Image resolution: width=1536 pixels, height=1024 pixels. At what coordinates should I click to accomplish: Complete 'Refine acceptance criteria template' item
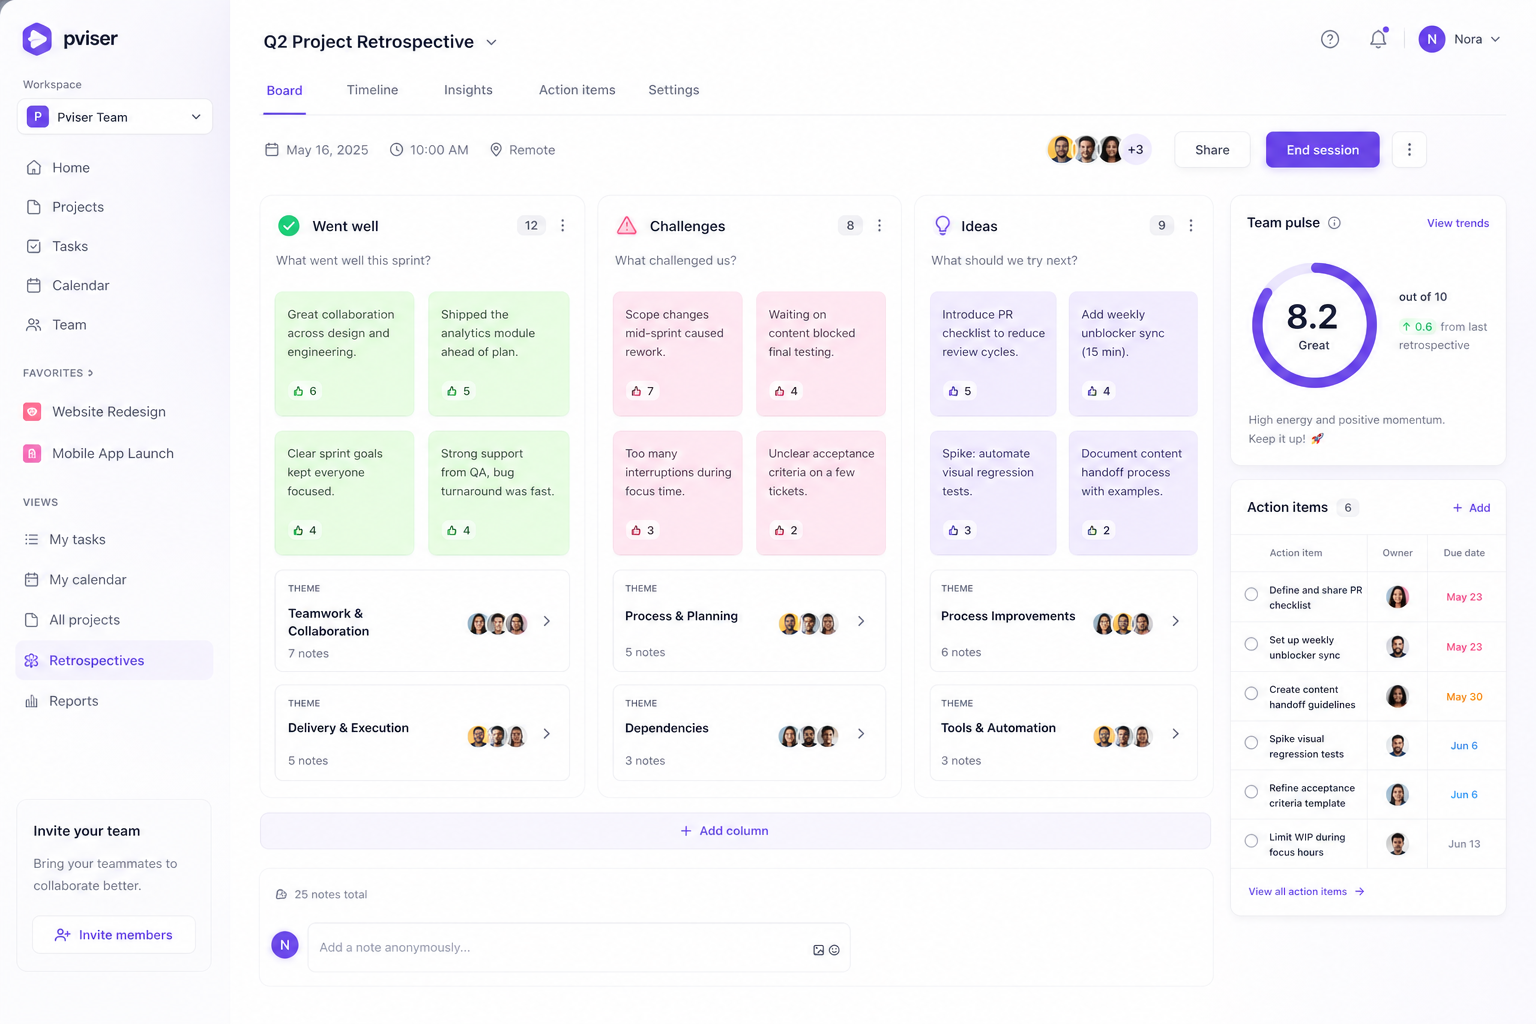1251,792
